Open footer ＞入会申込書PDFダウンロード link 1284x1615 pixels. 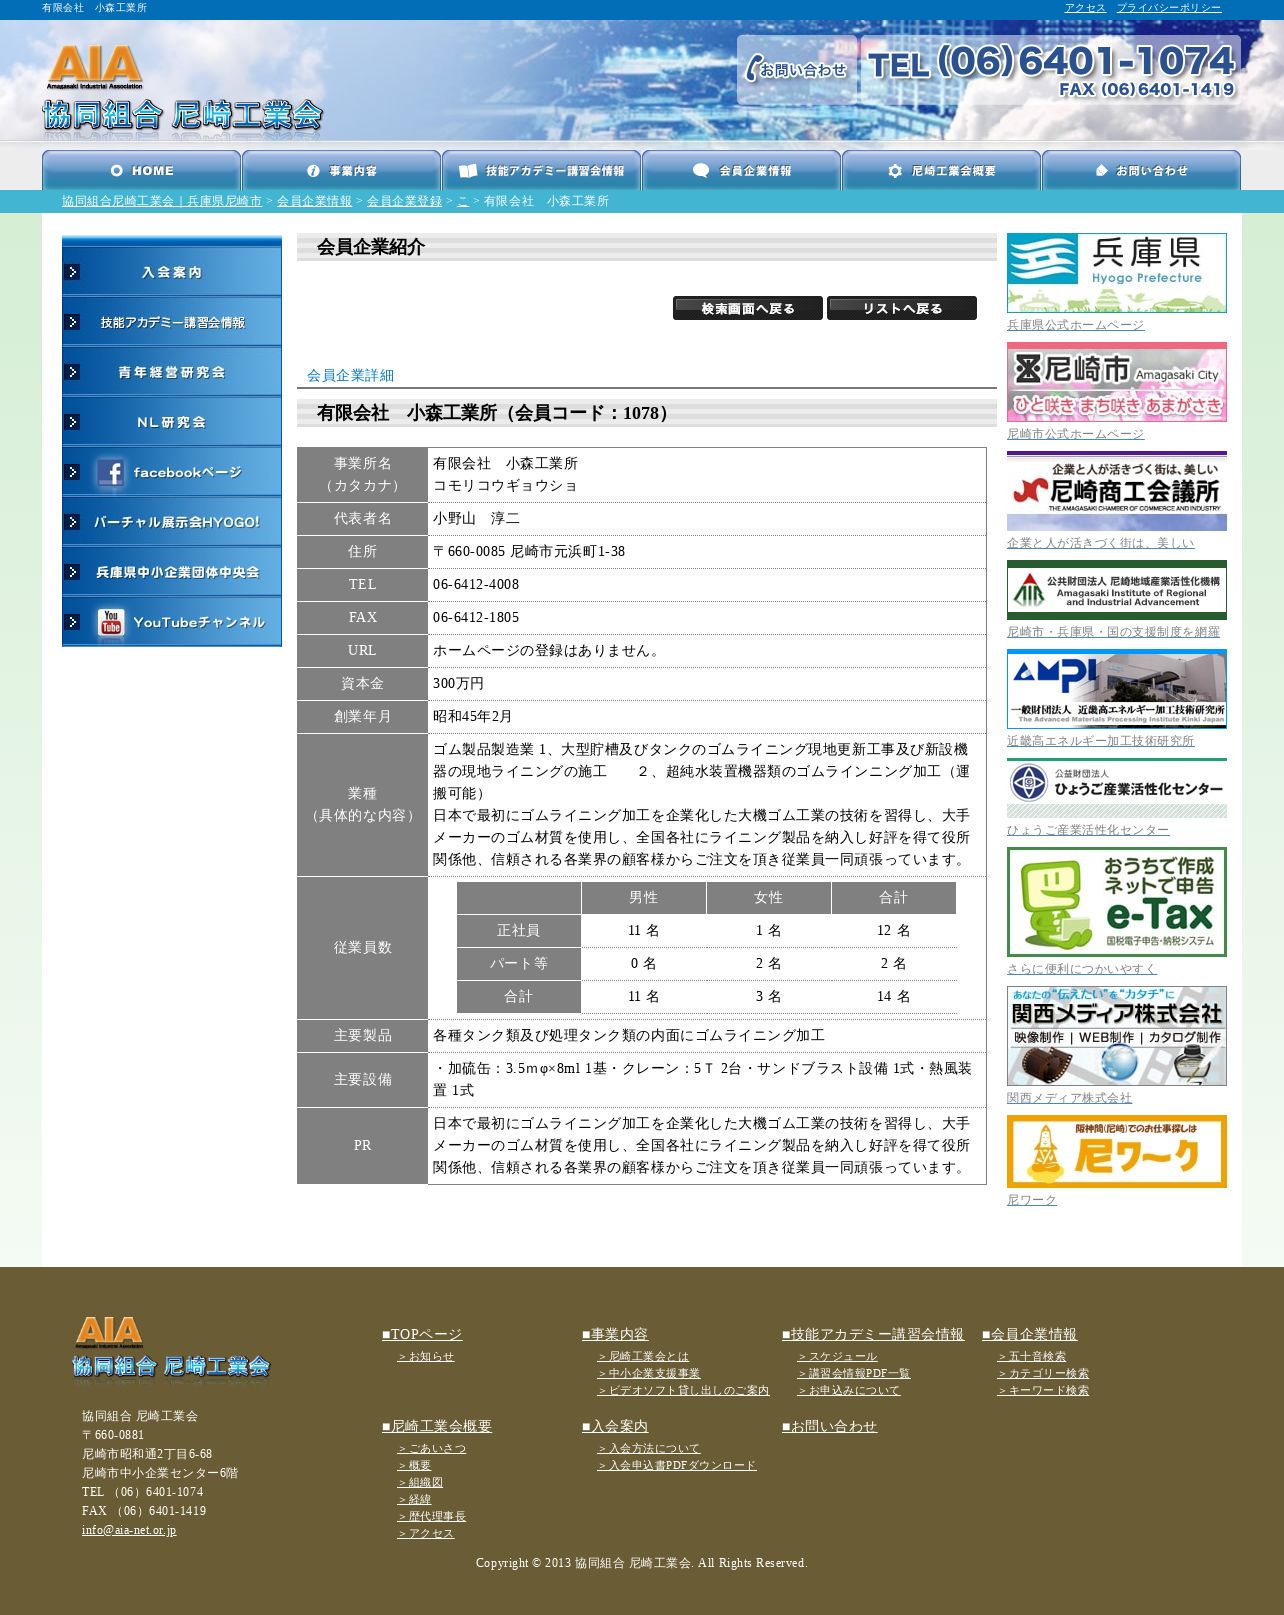coord(677,1466)
